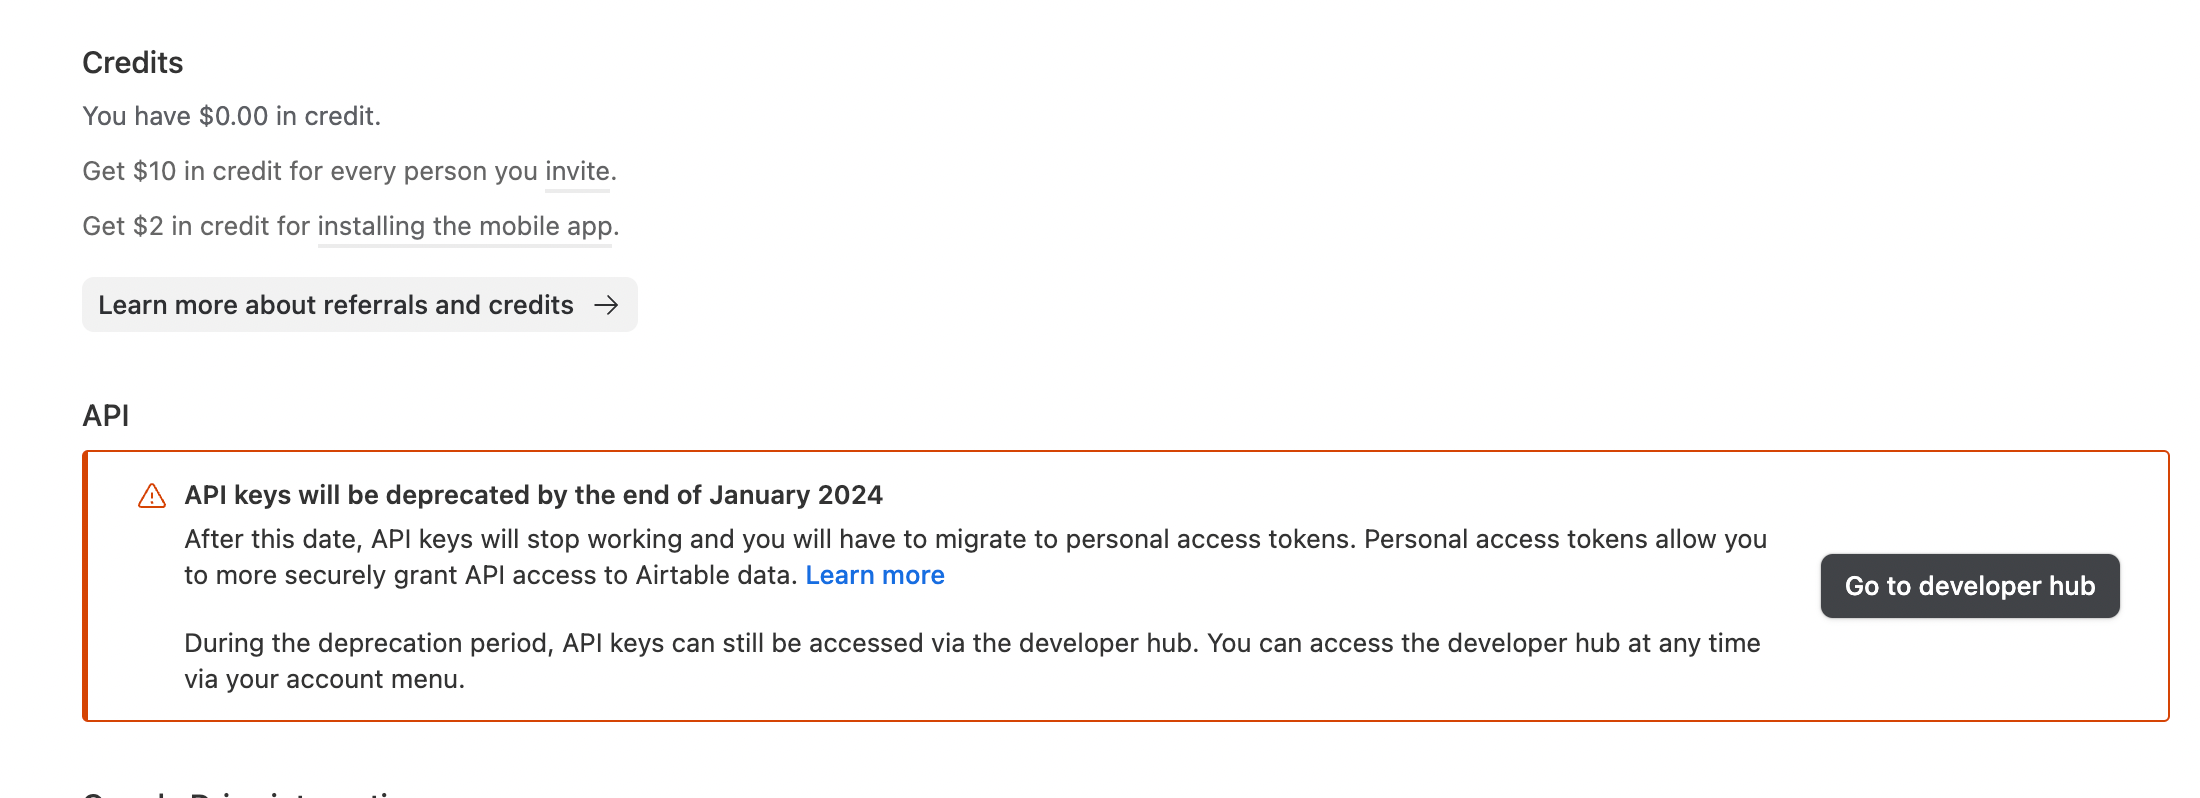The image size is (2200, 798).
Task: Click the "During the deprecation period" paragraph
Action: tap(972, 661)
